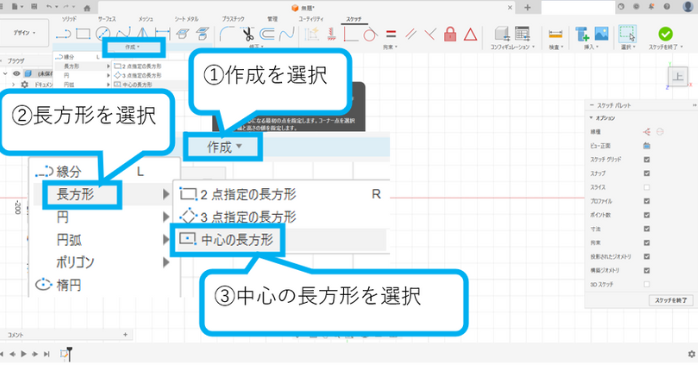This screenshot has height=365, width=698.
Task: Click the 上 face of the view cube
Action: 678,77
